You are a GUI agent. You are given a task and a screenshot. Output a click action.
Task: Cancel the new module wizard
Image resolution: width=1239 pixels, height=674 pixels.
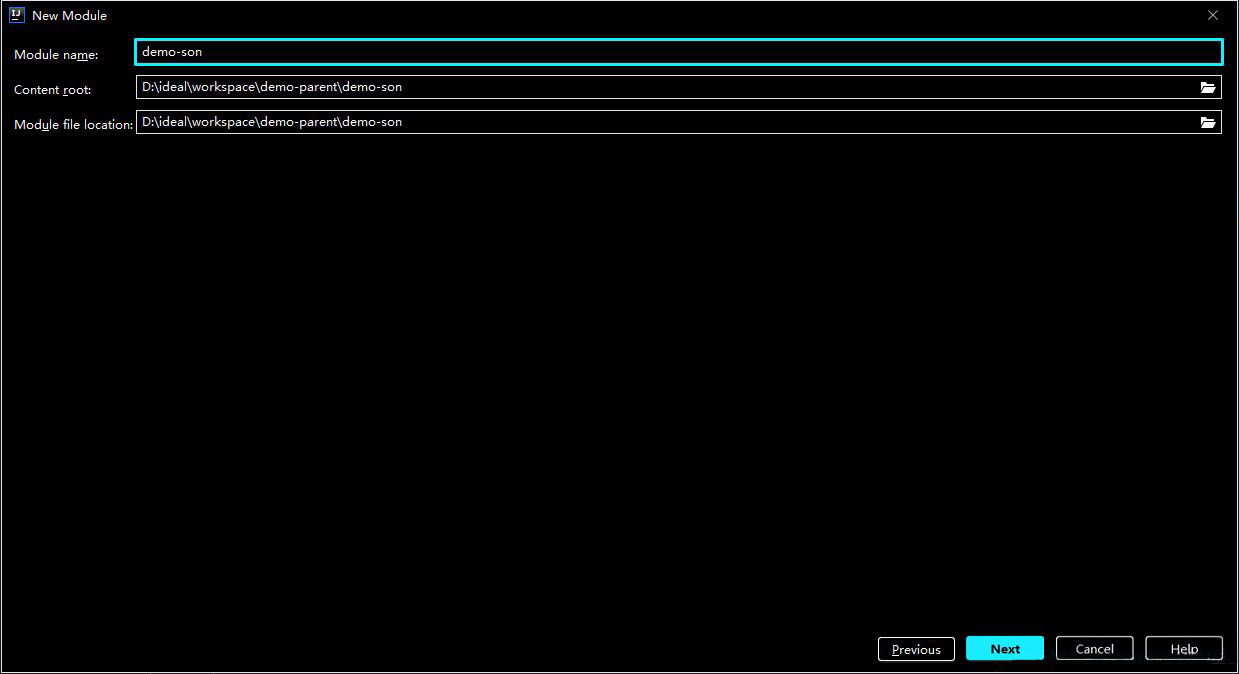tap(1094, 649)
